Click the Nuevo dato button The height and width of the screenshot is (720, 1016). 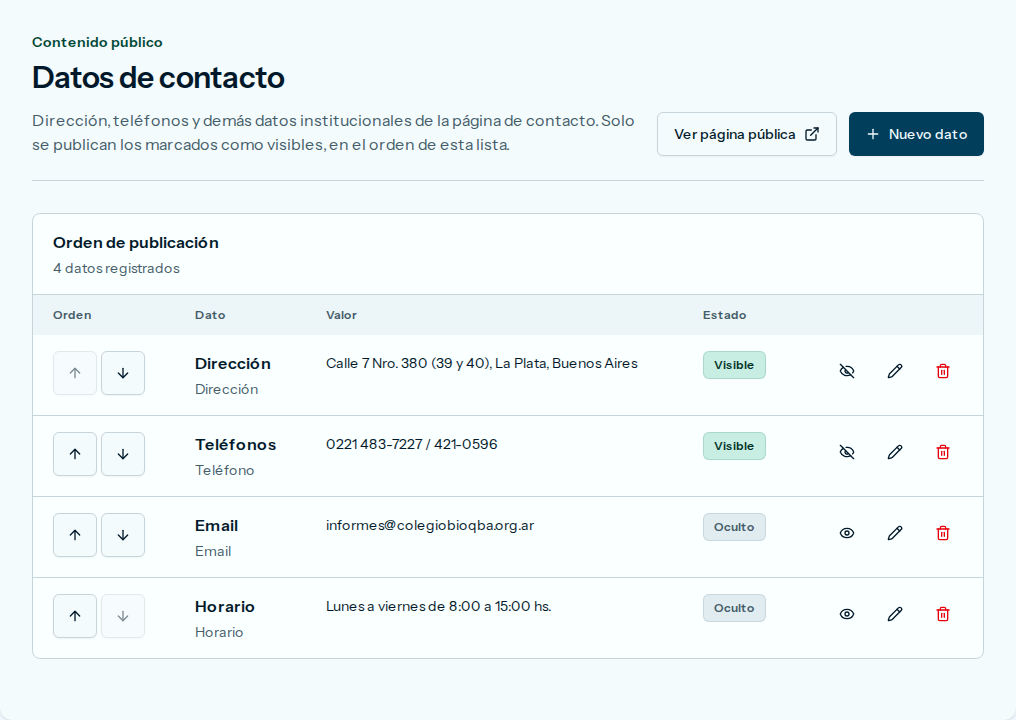point(916,134)
